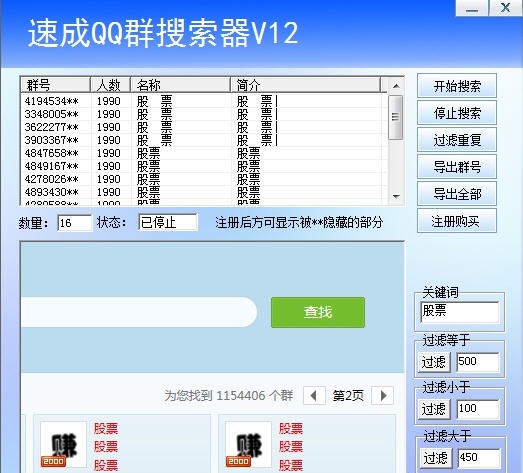The width and height of the screenshot is (523, 473).
Task: Click the 名称 column header
Action: tap(180, 85)
